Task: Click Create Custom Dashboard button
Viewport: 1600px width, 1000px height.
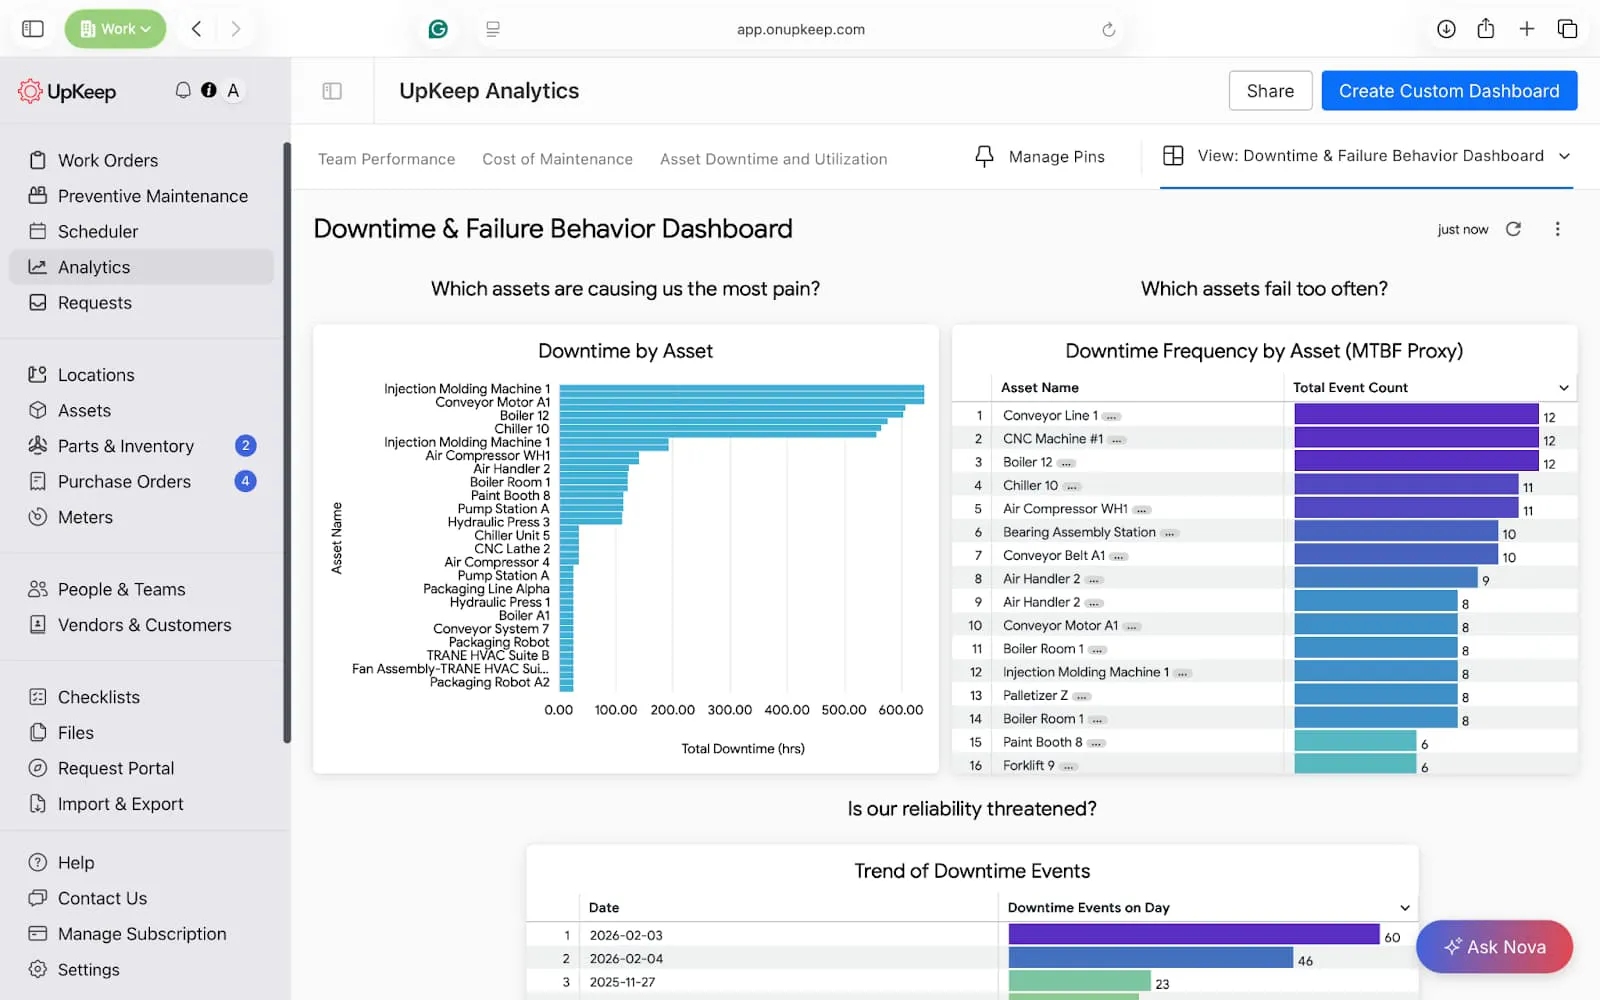Action: tap(1449, 91)
